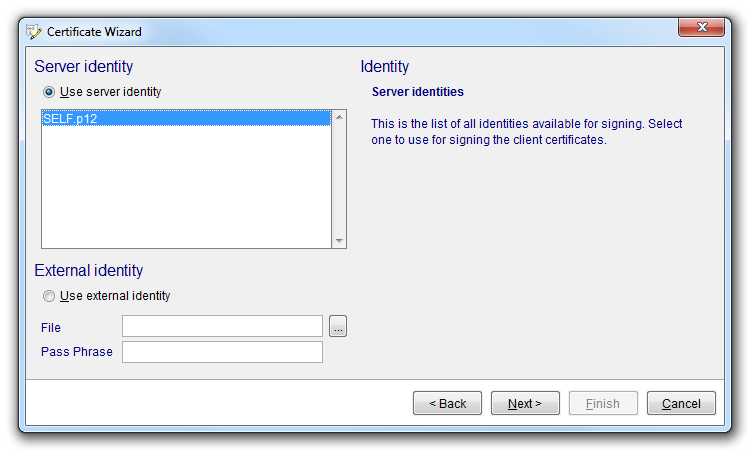
Task: Select SELF.p12 in the identity list
Action: point(185,118)
